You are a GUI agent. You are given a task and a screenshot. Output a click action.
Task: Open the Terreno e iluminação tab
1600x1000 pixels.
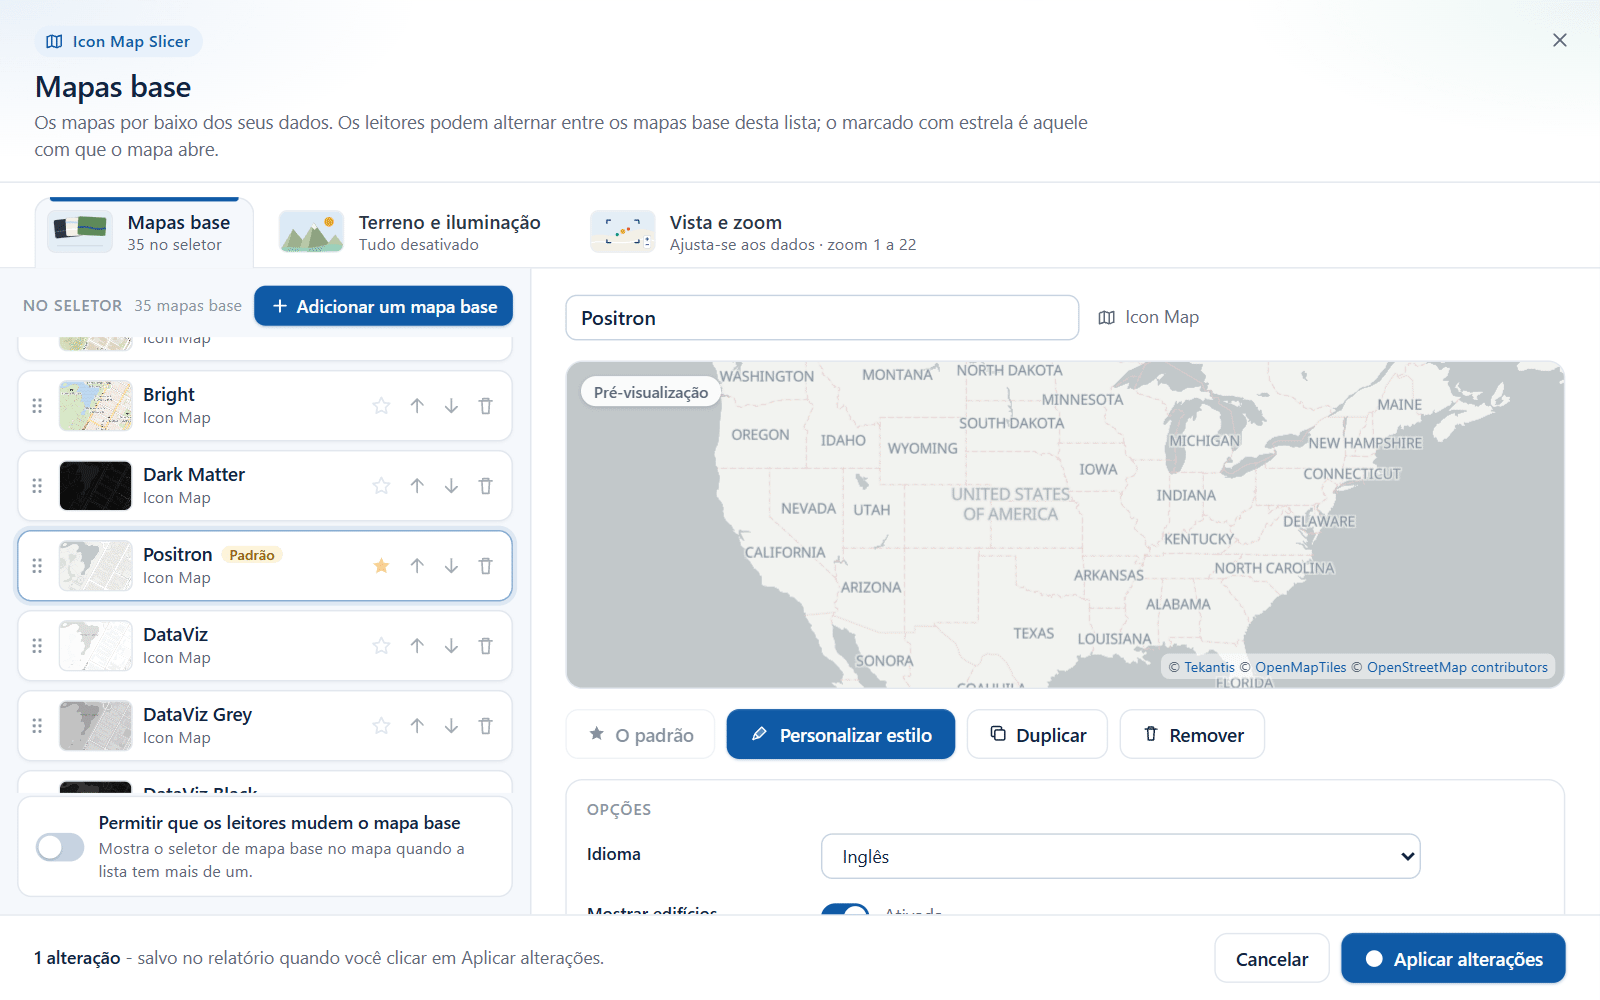410,233
